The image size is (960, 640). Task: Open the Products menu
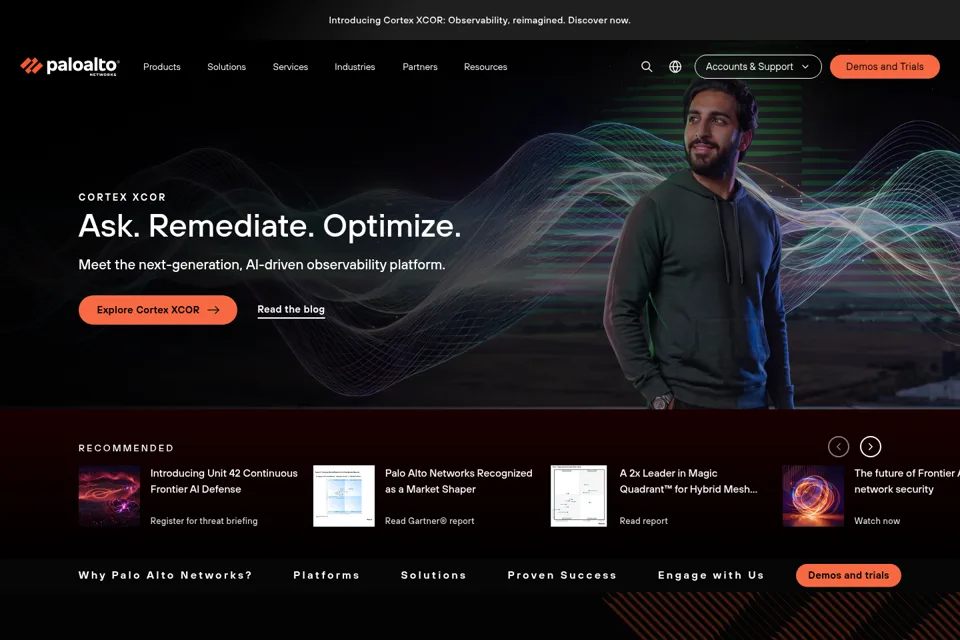(x=162, y=67)
